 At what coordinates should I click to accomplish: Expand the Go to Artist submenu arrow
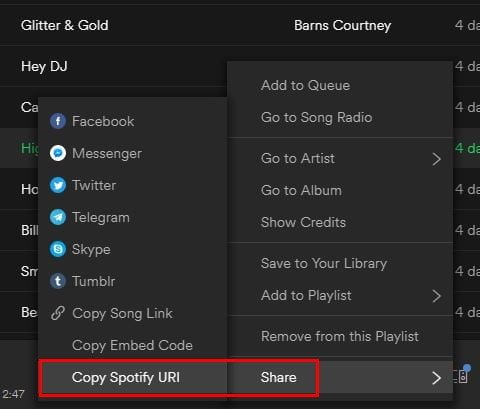click(436, 159)
